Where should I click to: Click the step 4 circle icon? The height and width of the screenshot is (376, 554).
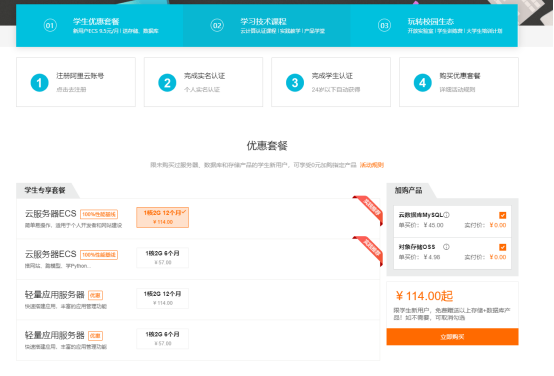click(x=423, y=83)
